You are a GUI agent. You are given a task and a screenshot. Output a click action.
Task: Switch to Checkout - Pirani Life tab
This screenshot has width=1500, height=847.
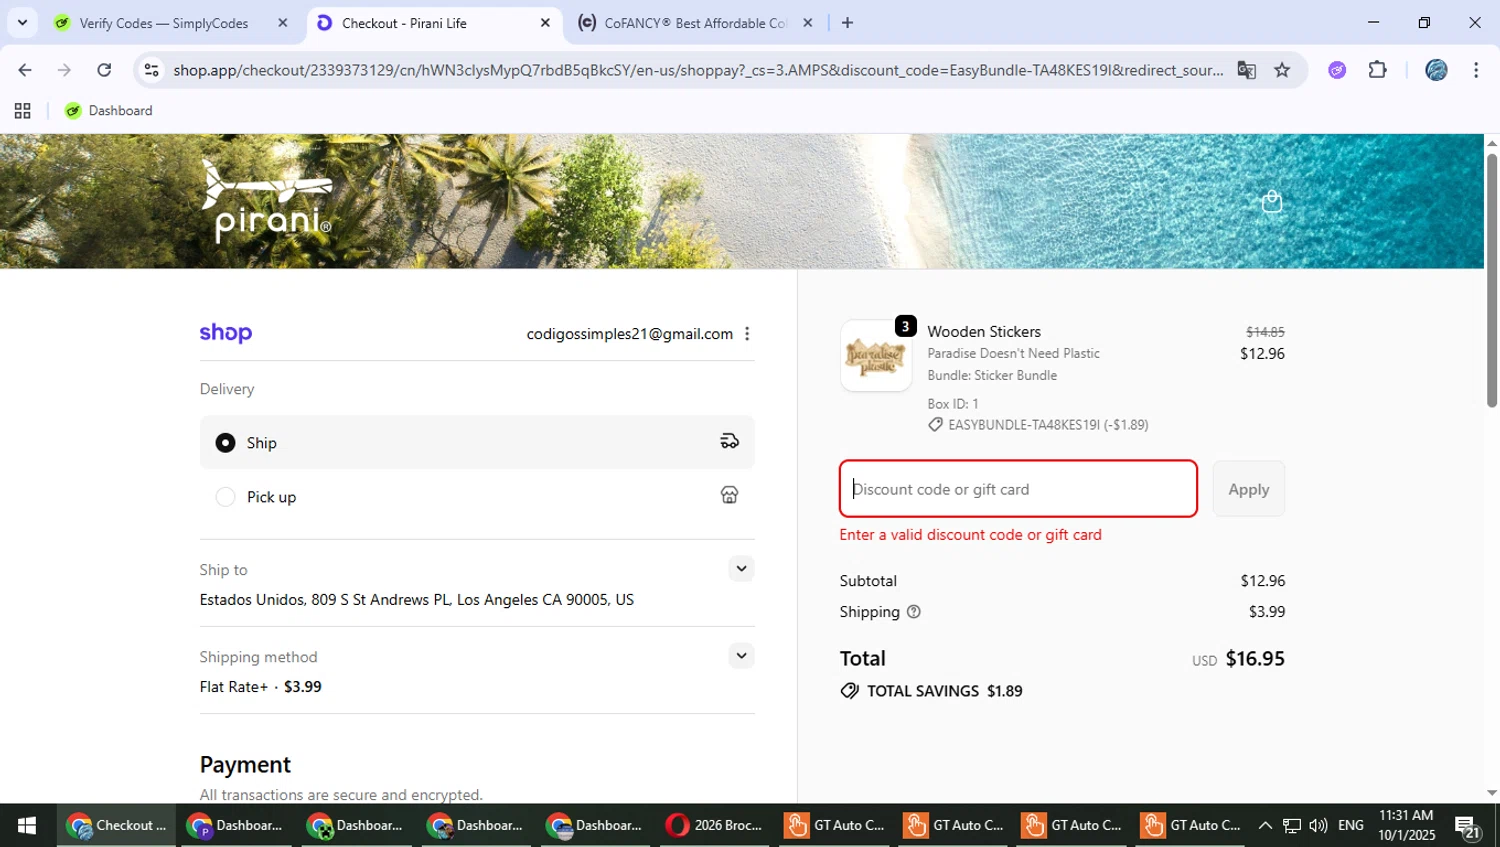(x=404, y=23)
